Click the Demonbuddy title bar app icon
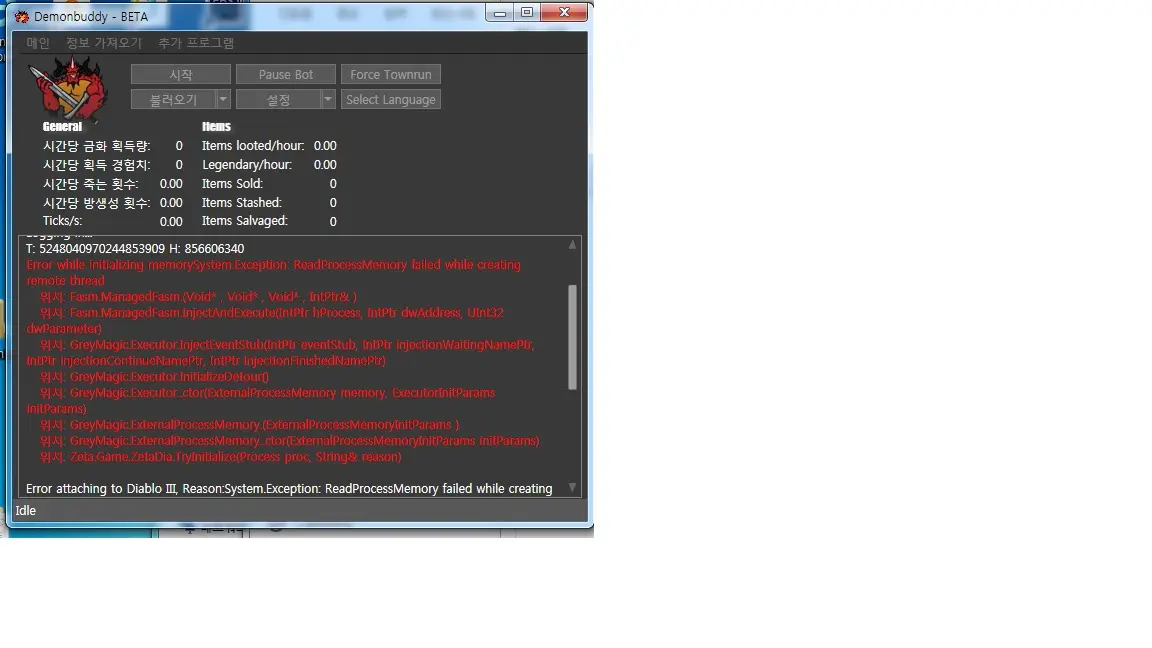This screenshot has width=1152, height=648. tap(22, 16)
